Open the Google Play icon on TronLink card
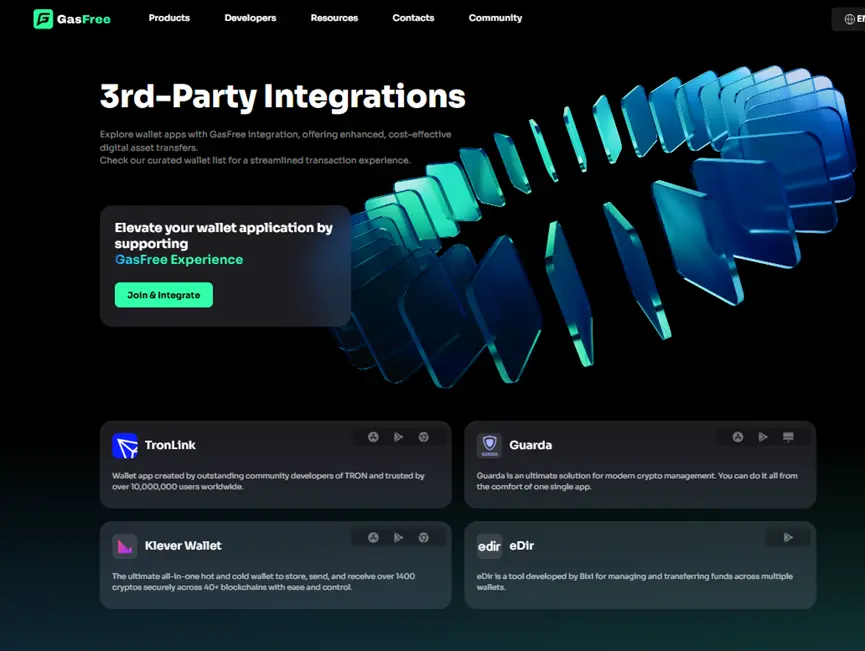Viewport: 865px width, 651px height. pyautogui.click(x=398, y=437)
